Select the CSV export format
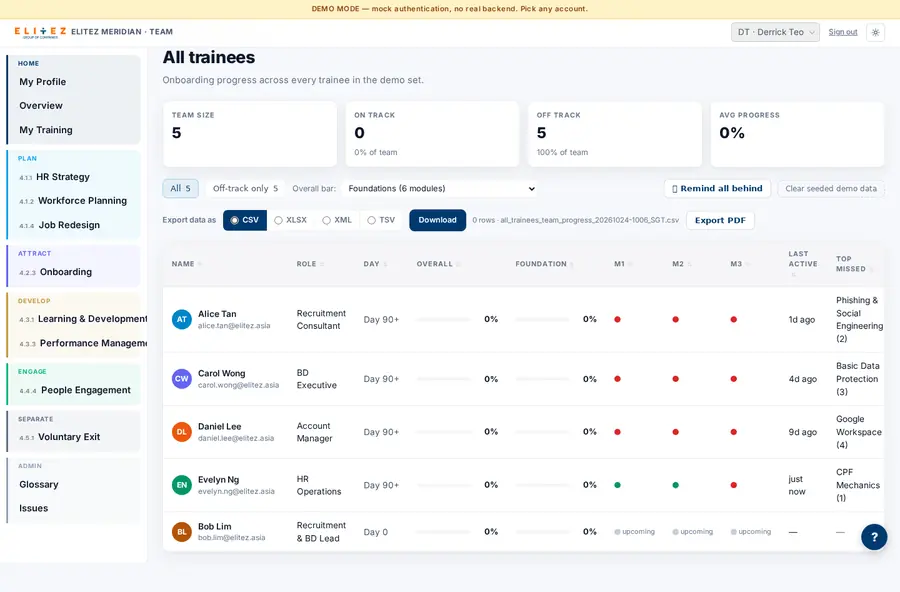900x592 pixels. (x=245, y=220)
